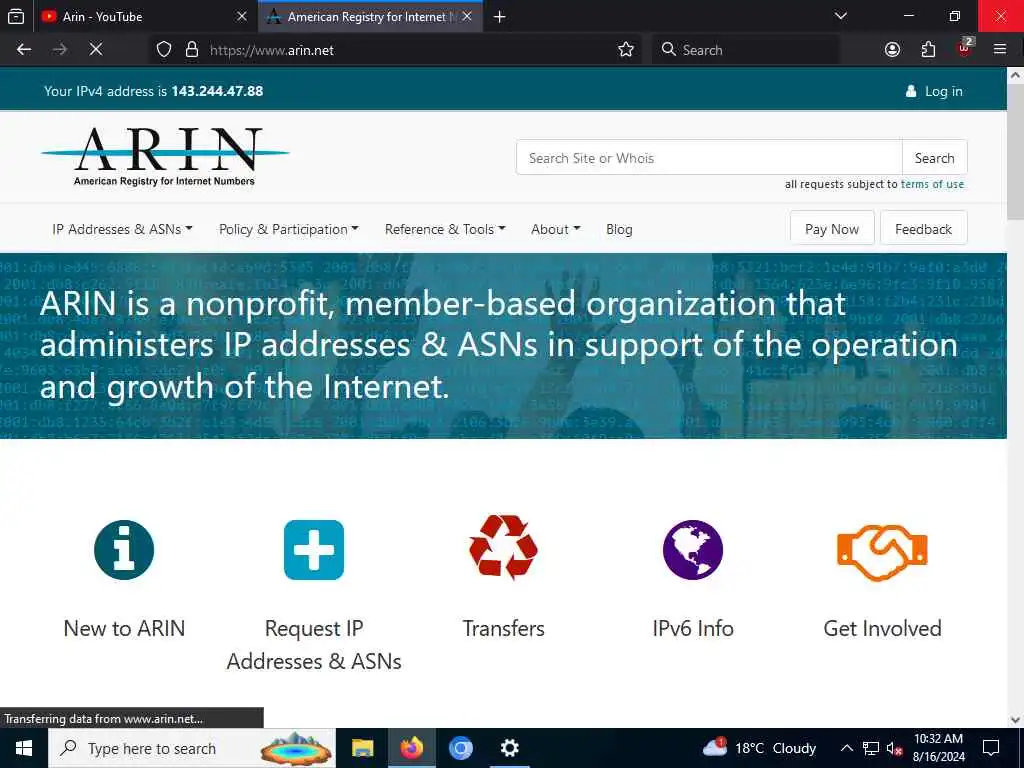The width and height of the screenshot is (1024, 768).
Task: Open the Firefox account icon
Action: point(892,50)
